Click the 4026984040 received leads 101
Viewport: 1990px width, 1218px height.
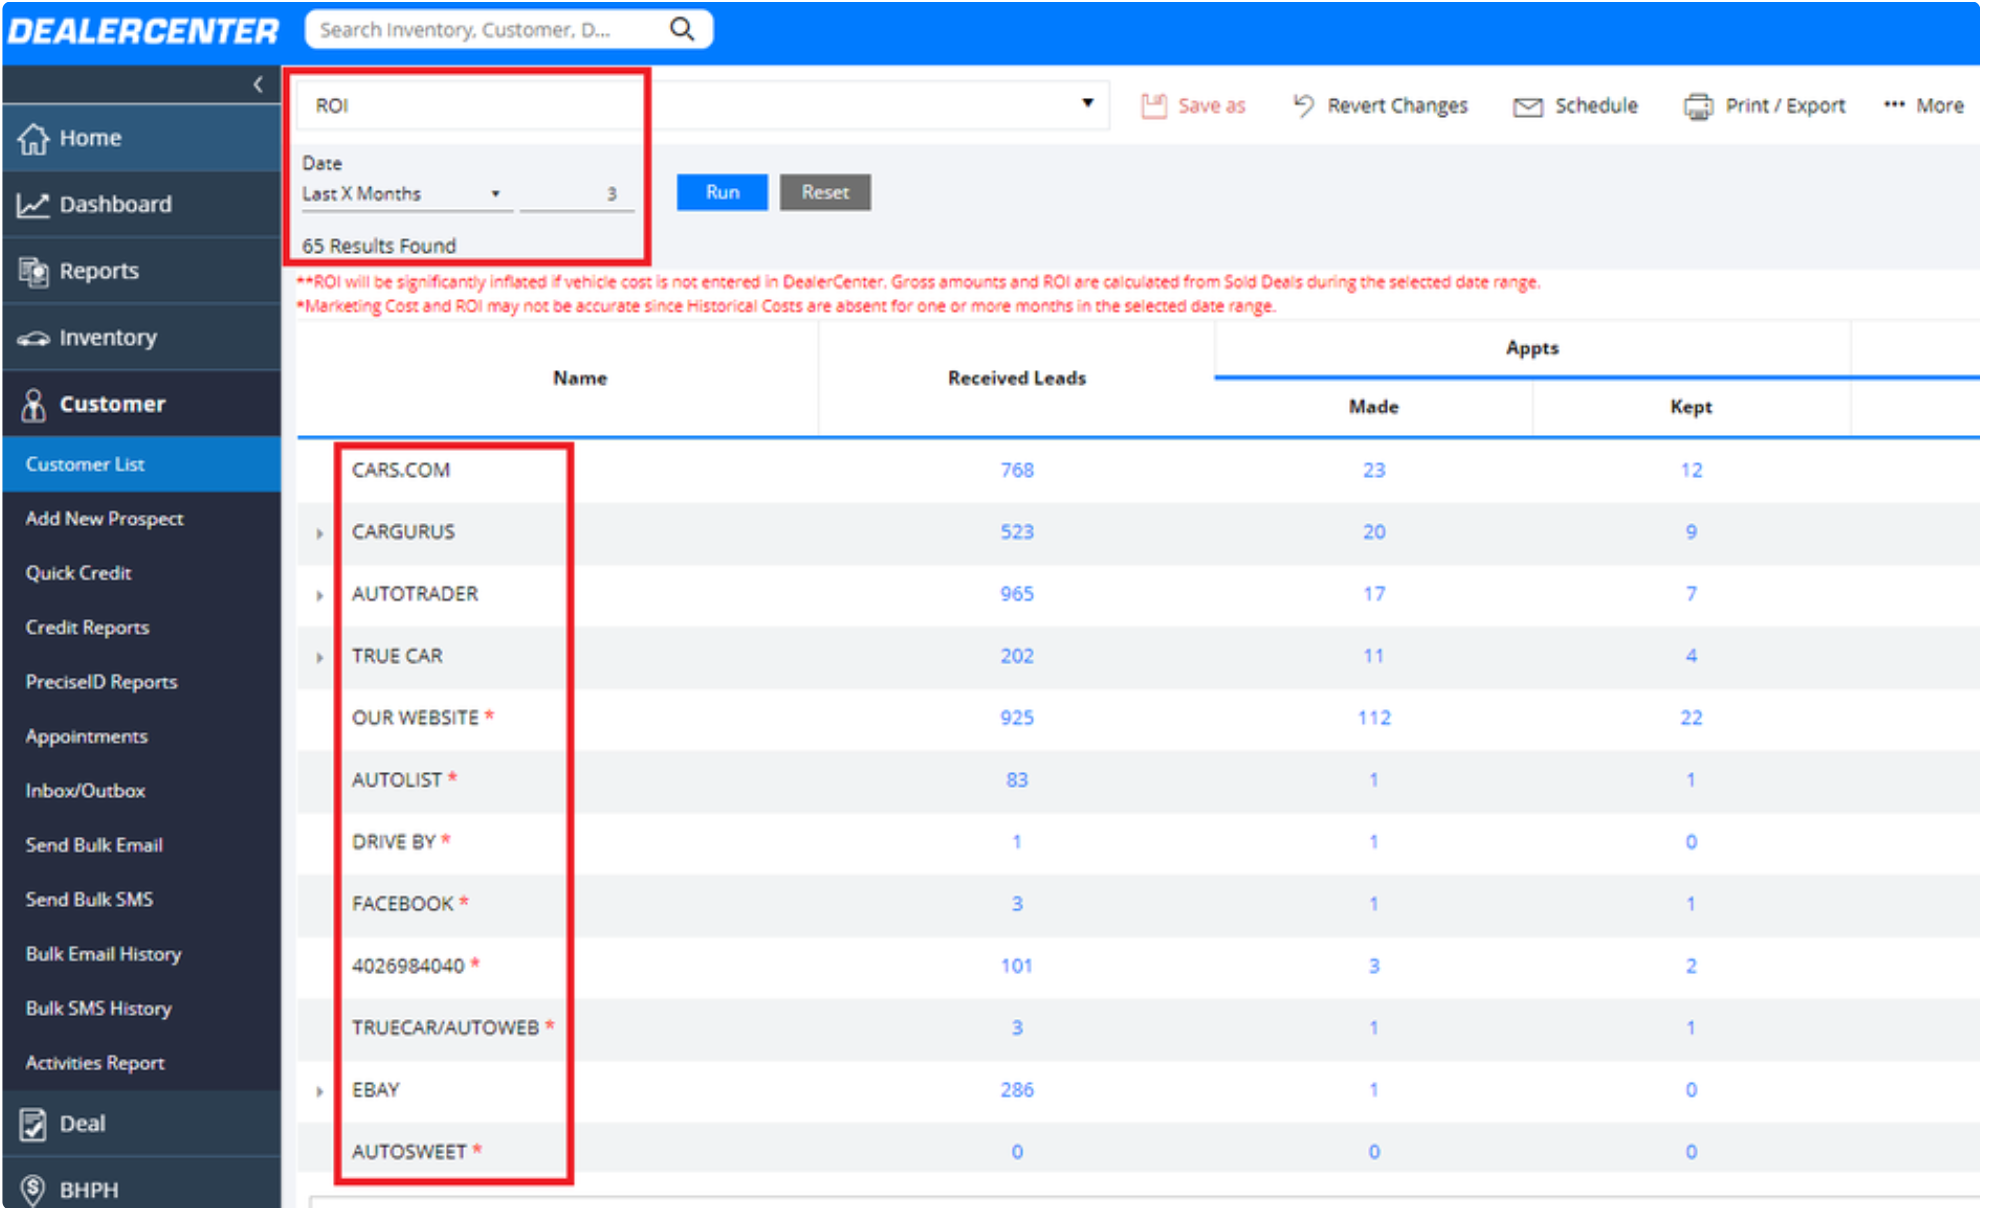click(x=1017, y=967)
